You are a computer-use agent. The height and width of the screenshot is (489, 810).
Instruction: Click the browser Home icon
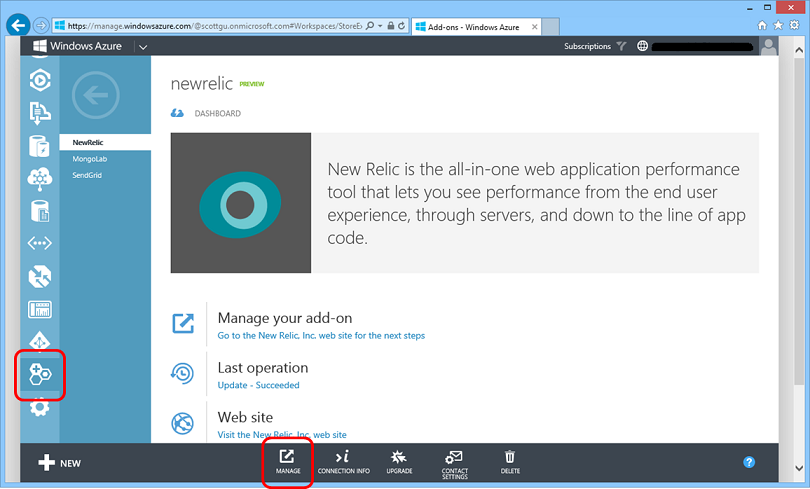point(762,25)
